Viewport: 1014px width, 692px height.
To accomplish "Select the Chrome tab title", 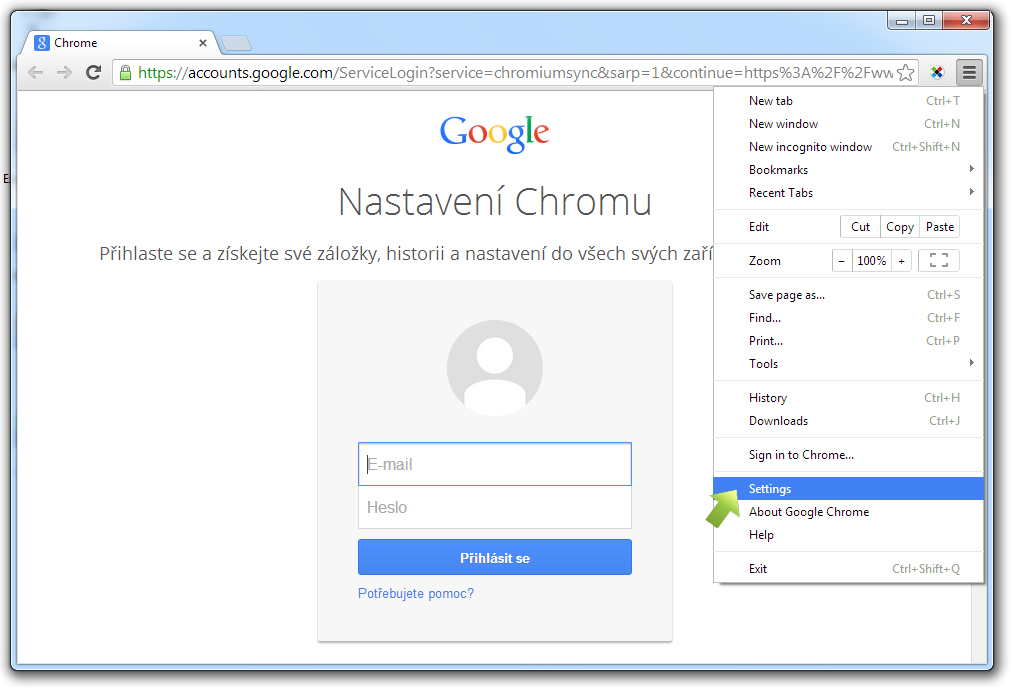I will (76, 43).
